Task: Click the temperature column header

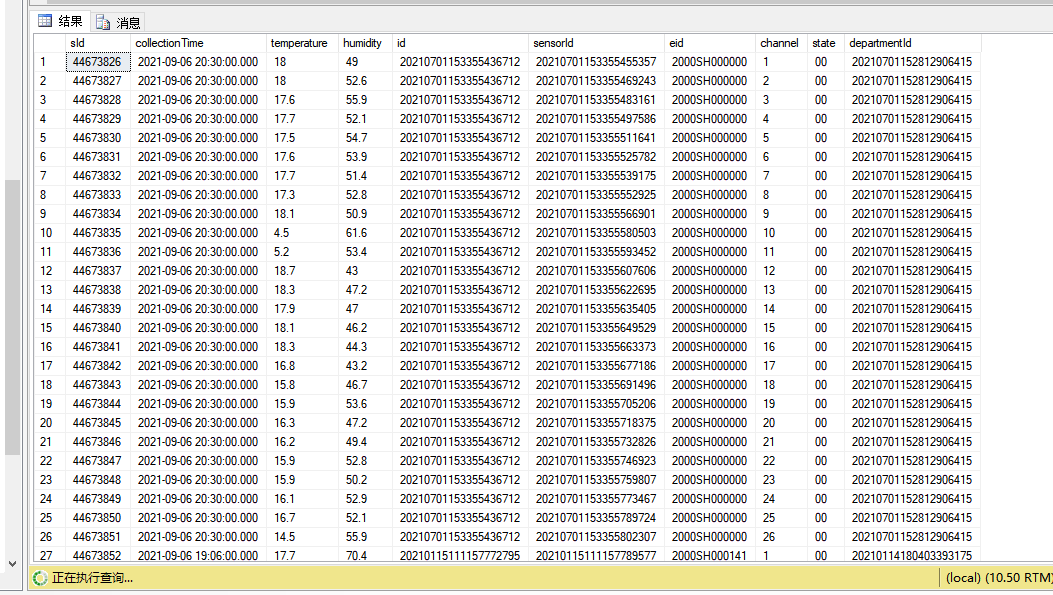Action: pyautogui.click(x=299, y=43)
